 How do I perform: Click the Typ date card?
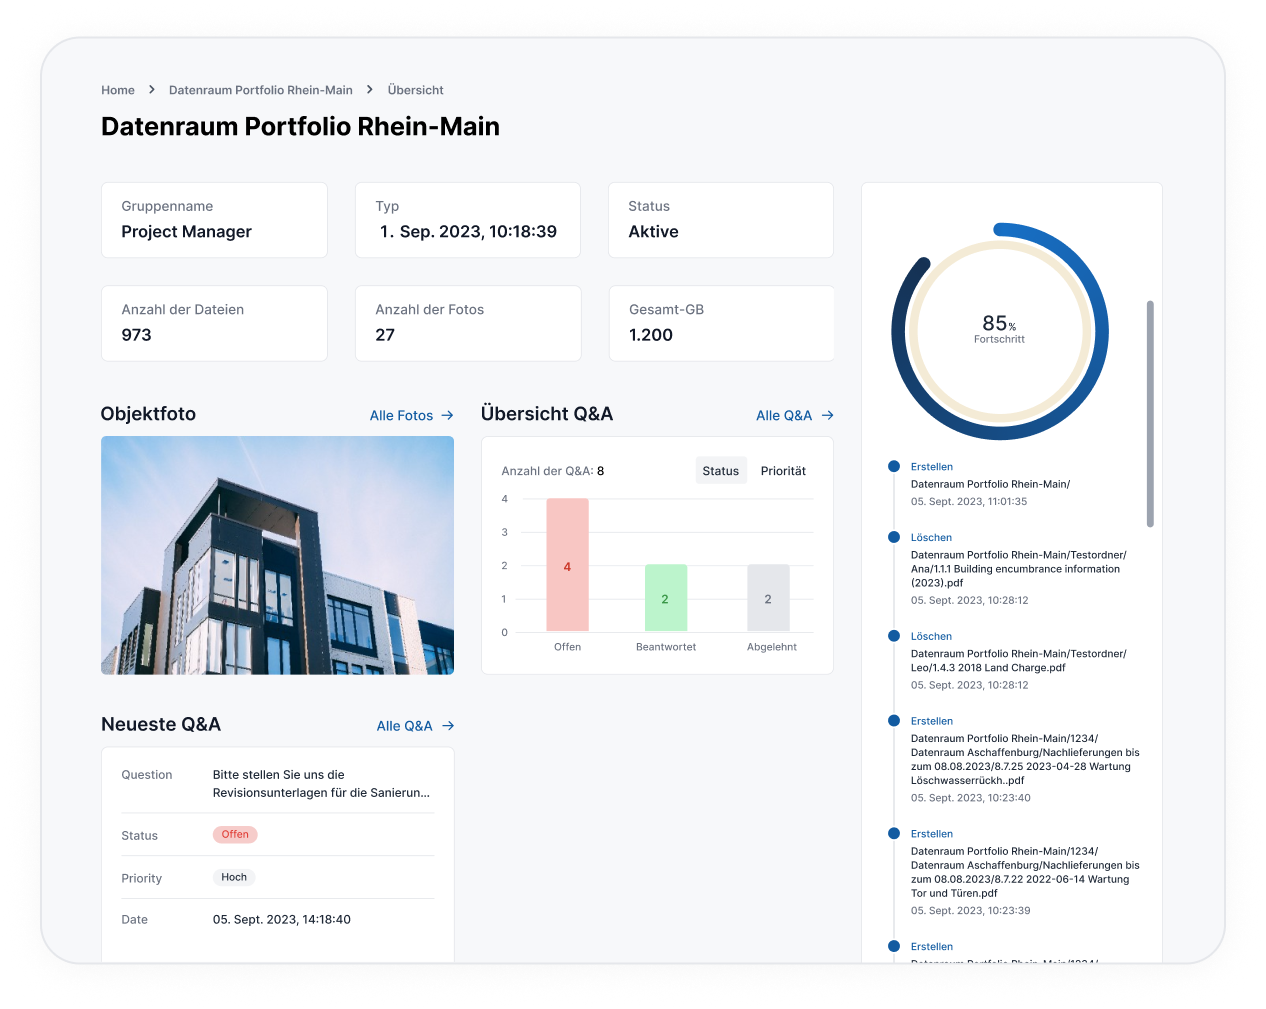tap(468, 220)
